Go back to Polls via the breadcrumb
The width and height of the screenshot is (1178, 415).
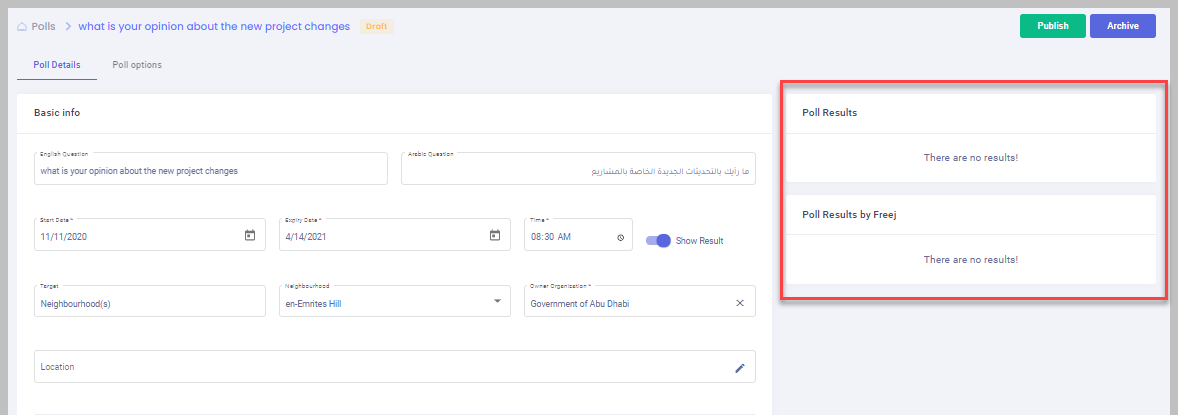pyautogui.click(x=43, y=26)
